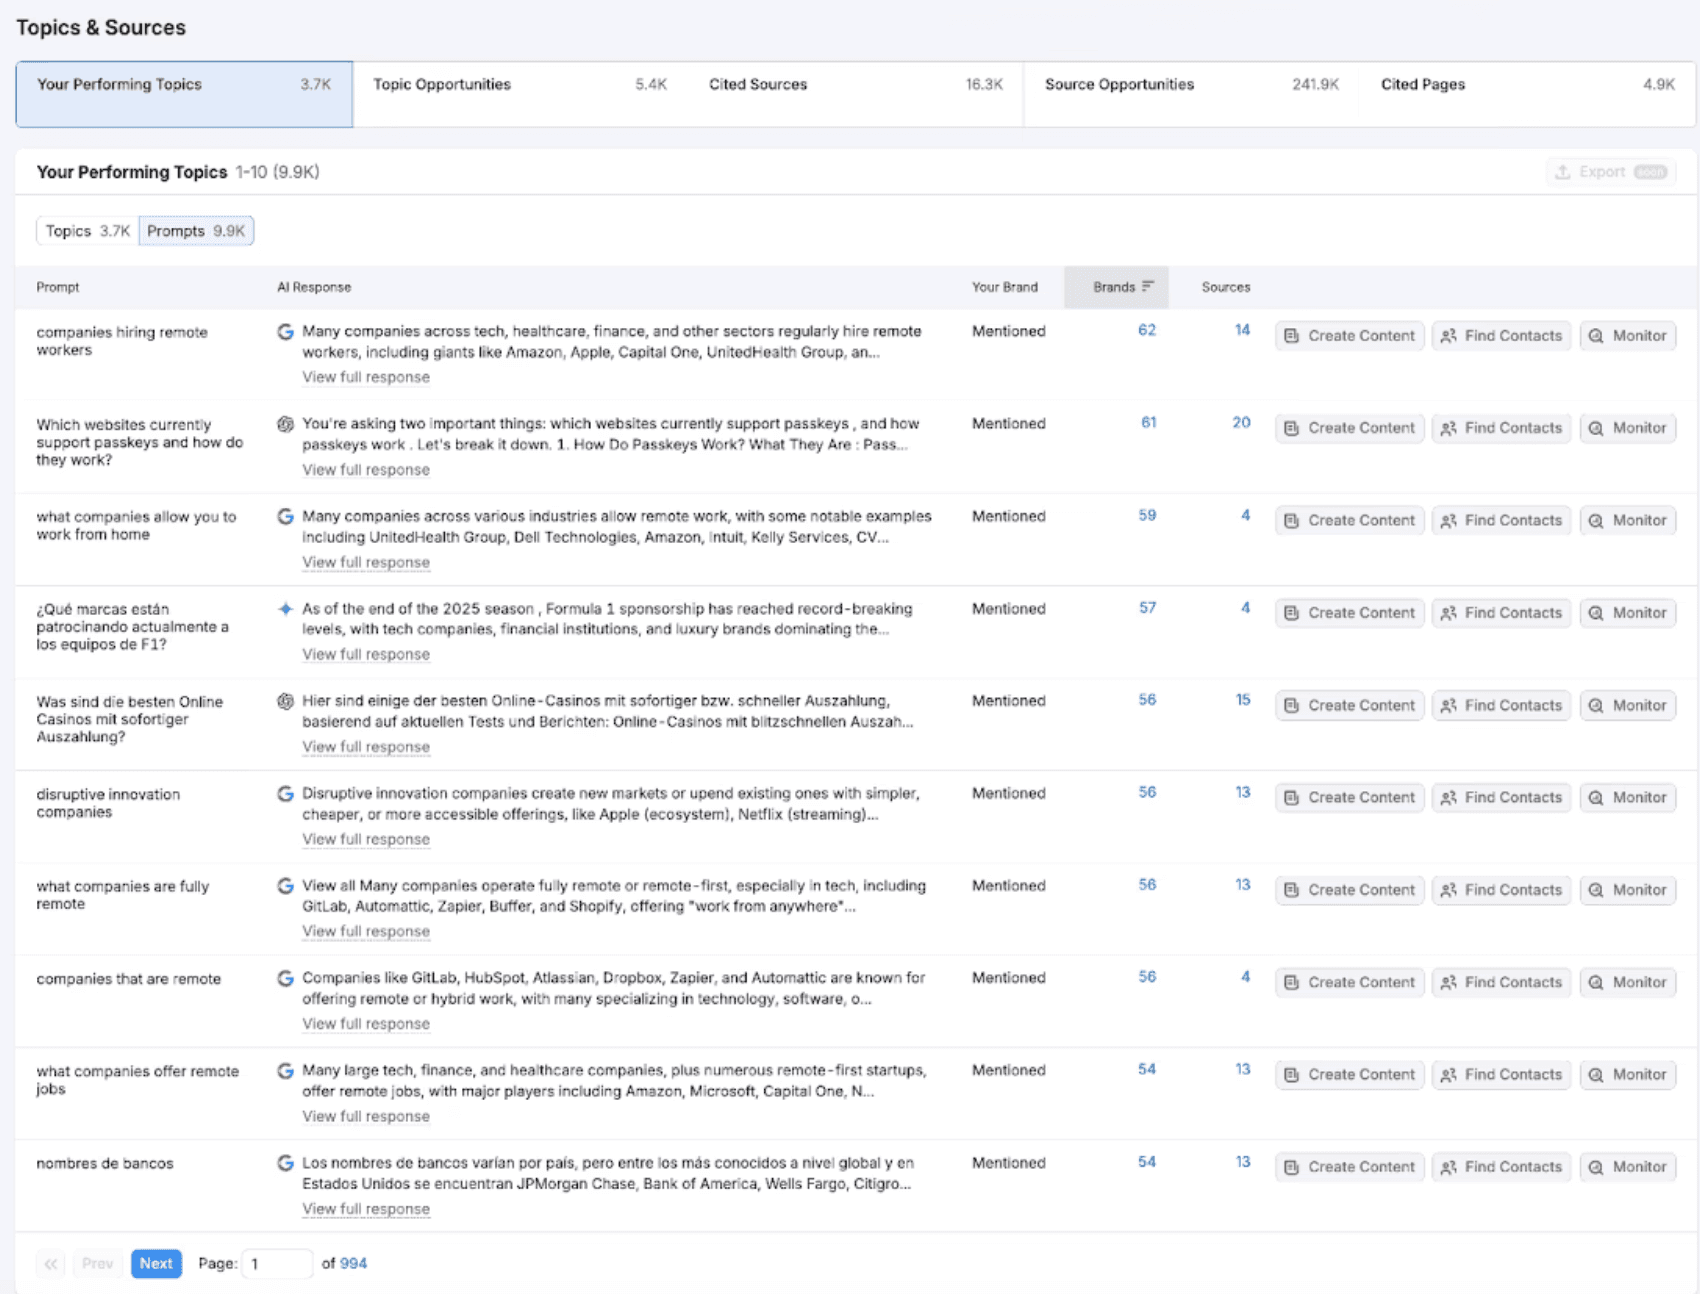Screen dimensions: 1700x1294
Task: Google icon for 'work from home' row
Action: pyautogui.click(x=286, y=516)
